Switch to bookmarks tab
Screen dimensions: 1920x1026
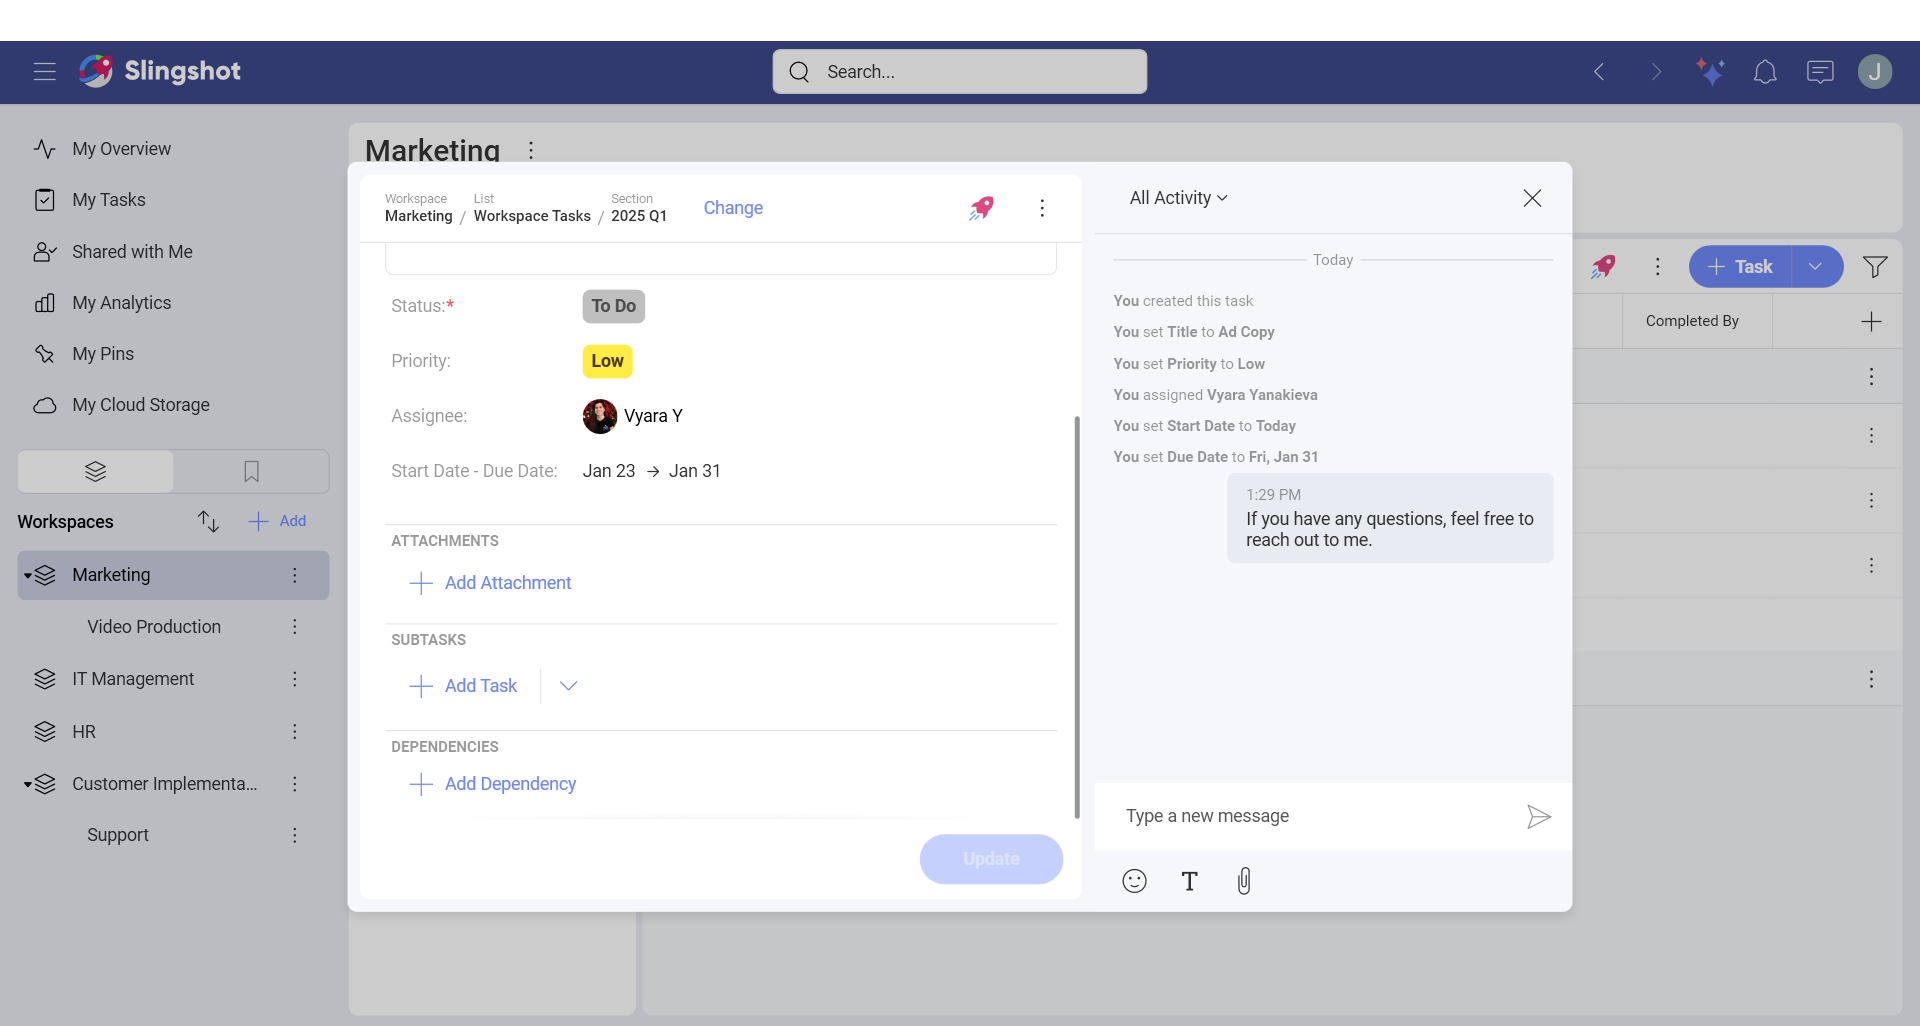click(251, 471)
